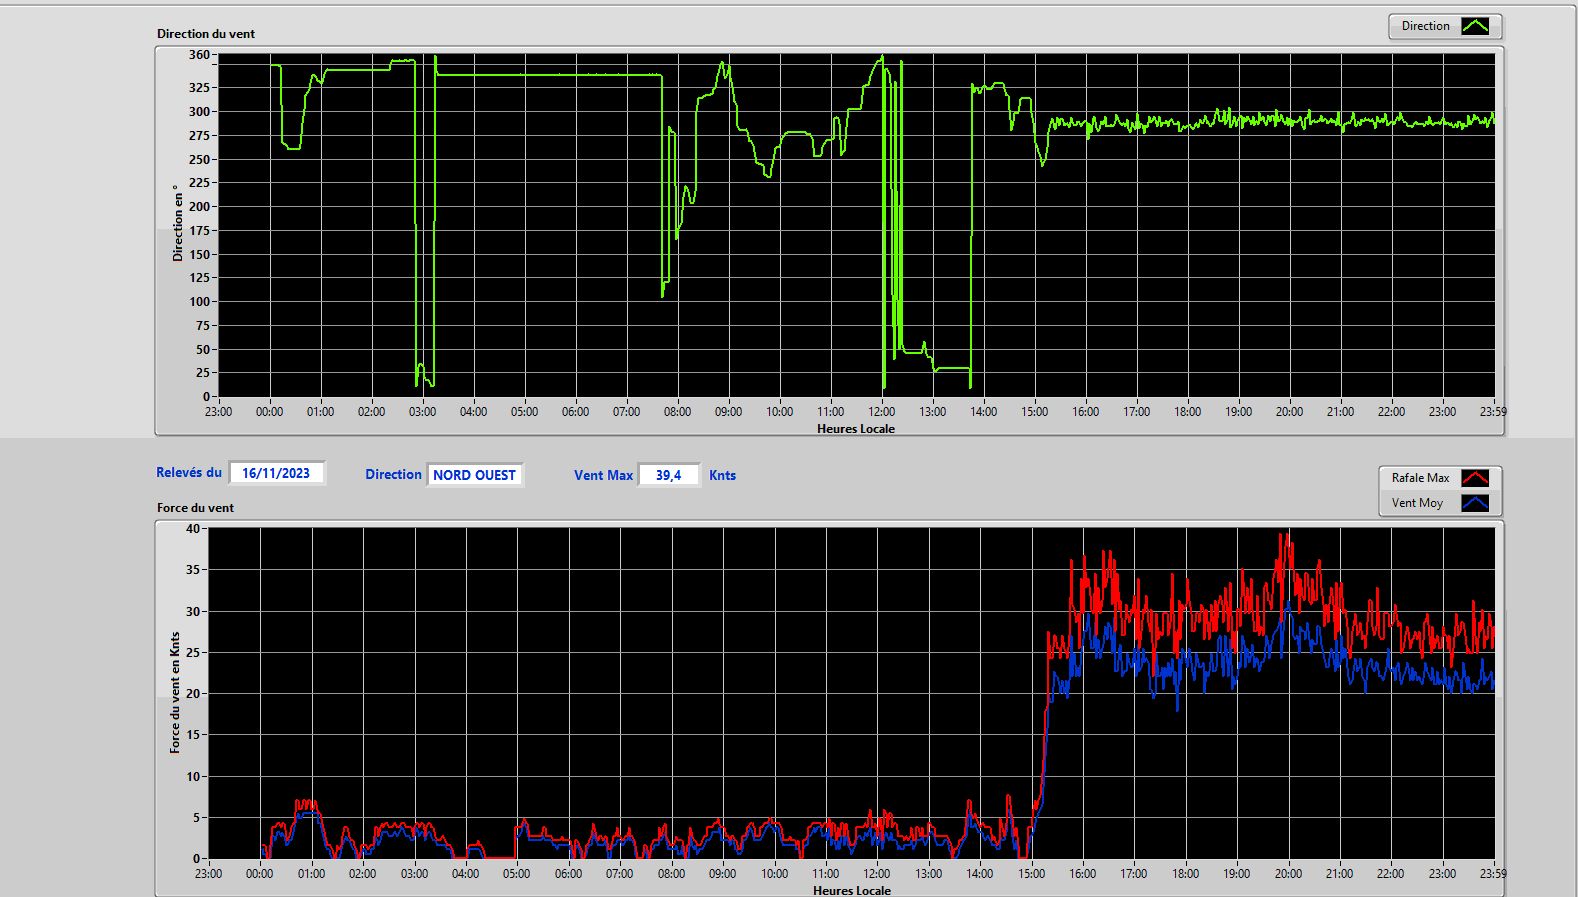1578x897 pixels.
Task: Click the Direction legend label
Action: (1425, 26)
